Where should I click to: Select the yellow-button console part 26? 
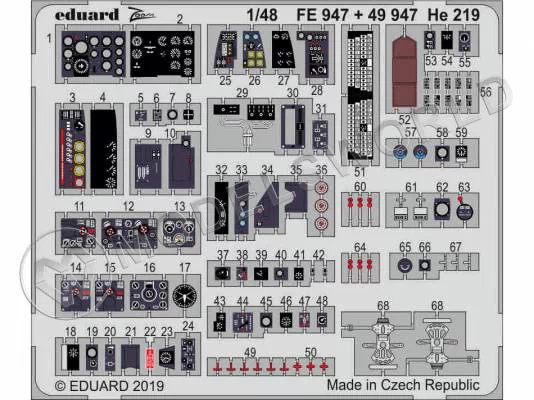tap(255, 50)
